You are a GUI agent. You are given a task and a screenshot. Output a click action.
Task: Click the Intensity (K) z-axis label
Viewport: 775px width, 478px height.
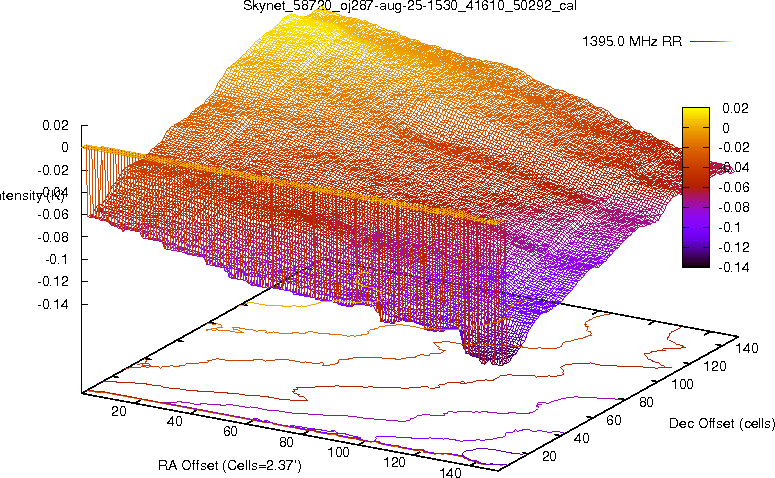(32, 196)
